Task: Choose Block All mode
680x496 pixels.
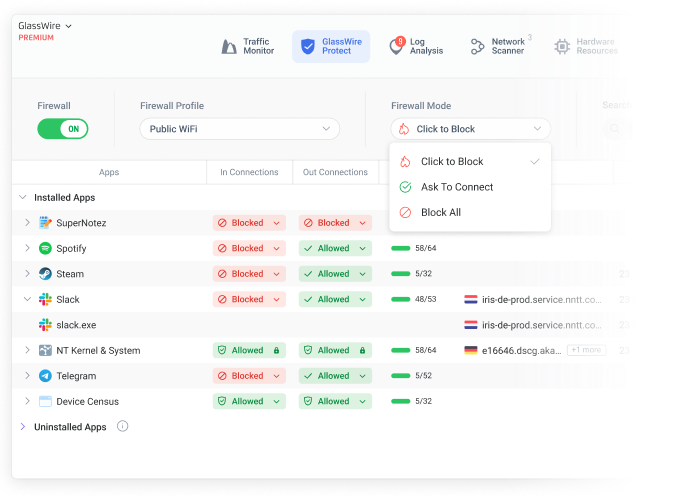Action: pyautogui.click(x=470, y=212)
